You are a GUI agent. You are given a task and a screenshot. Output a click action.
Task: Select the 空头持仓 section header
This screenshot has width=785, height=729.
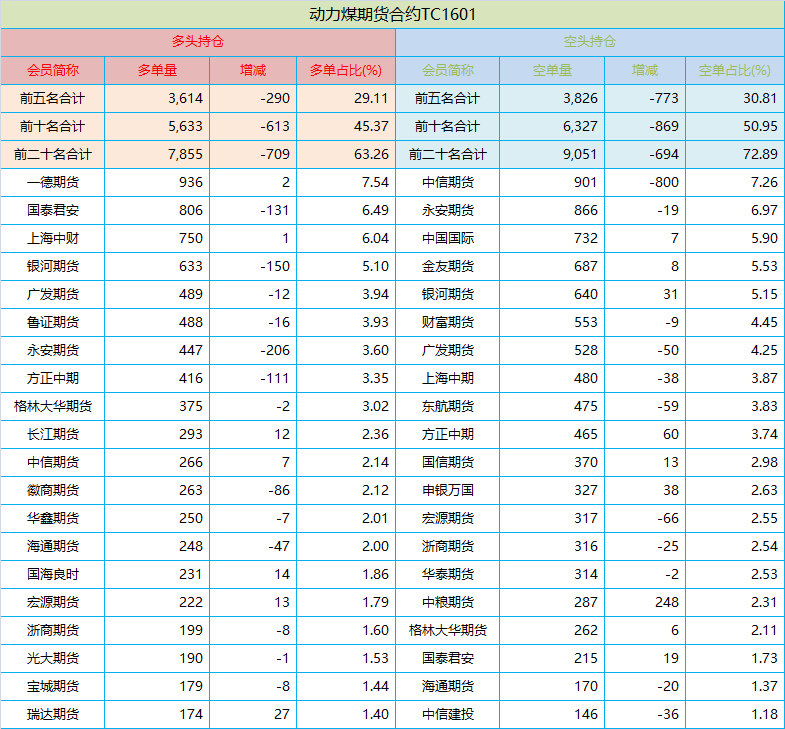(x=590, y=42)
